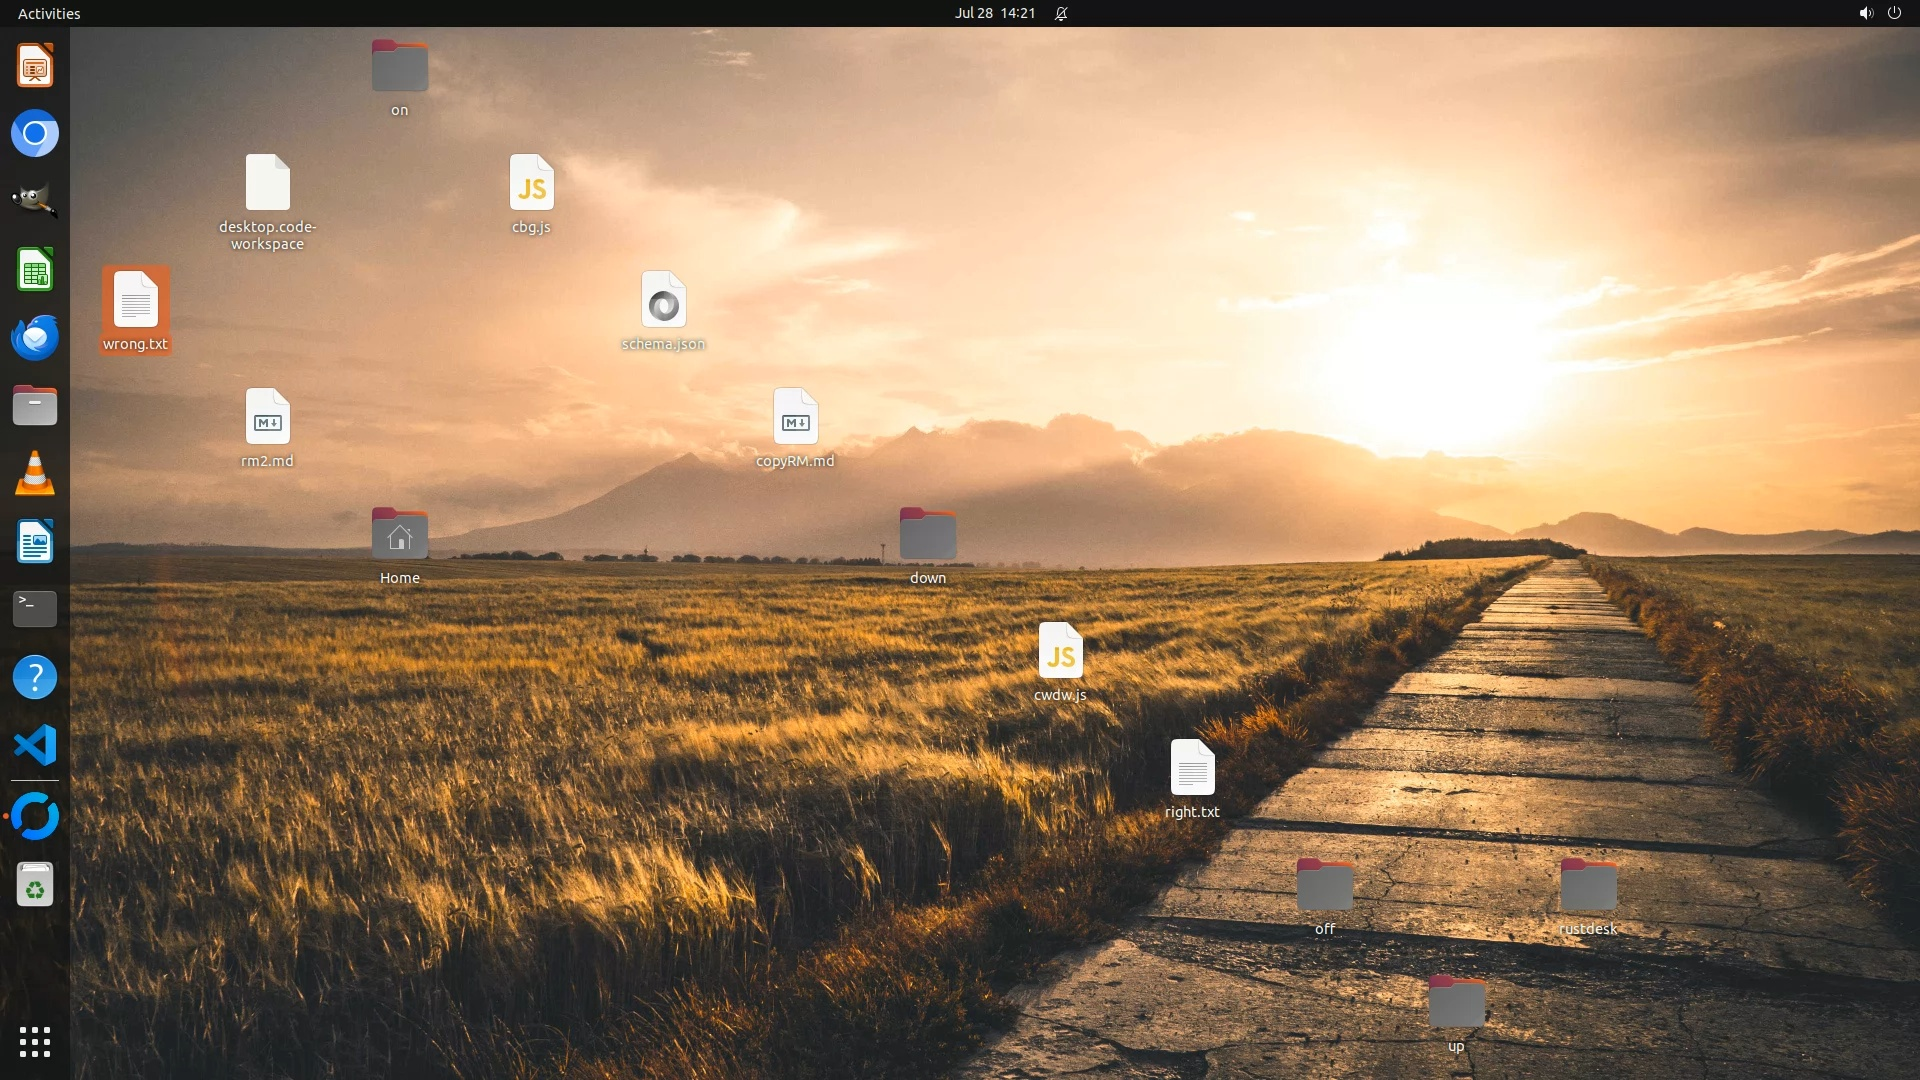Viewport: 1920px width, 1080px height.
Task: Select the rustdesk folder
Action: pos(1588,886)
